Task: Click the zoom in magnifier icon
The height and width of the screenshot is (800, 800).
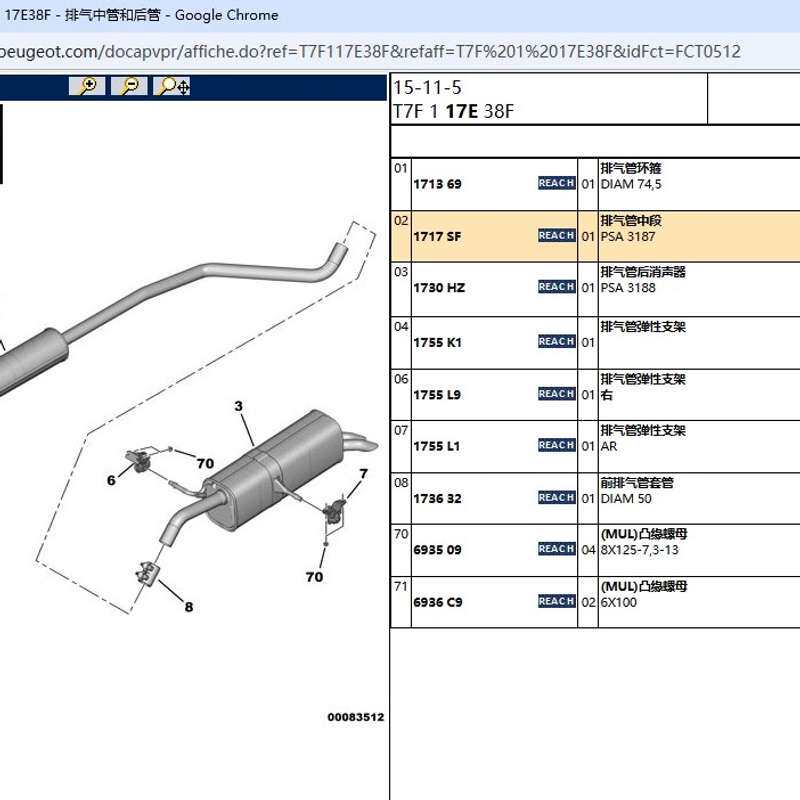Action: (x=87, y=86)
